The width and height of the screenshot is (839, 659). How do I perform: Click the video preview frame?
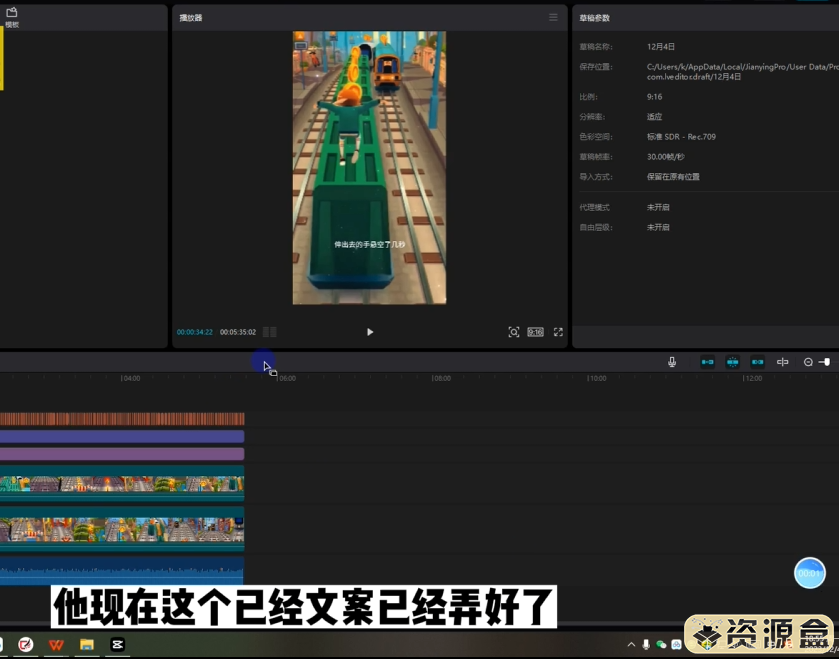(x=369, y=167)
